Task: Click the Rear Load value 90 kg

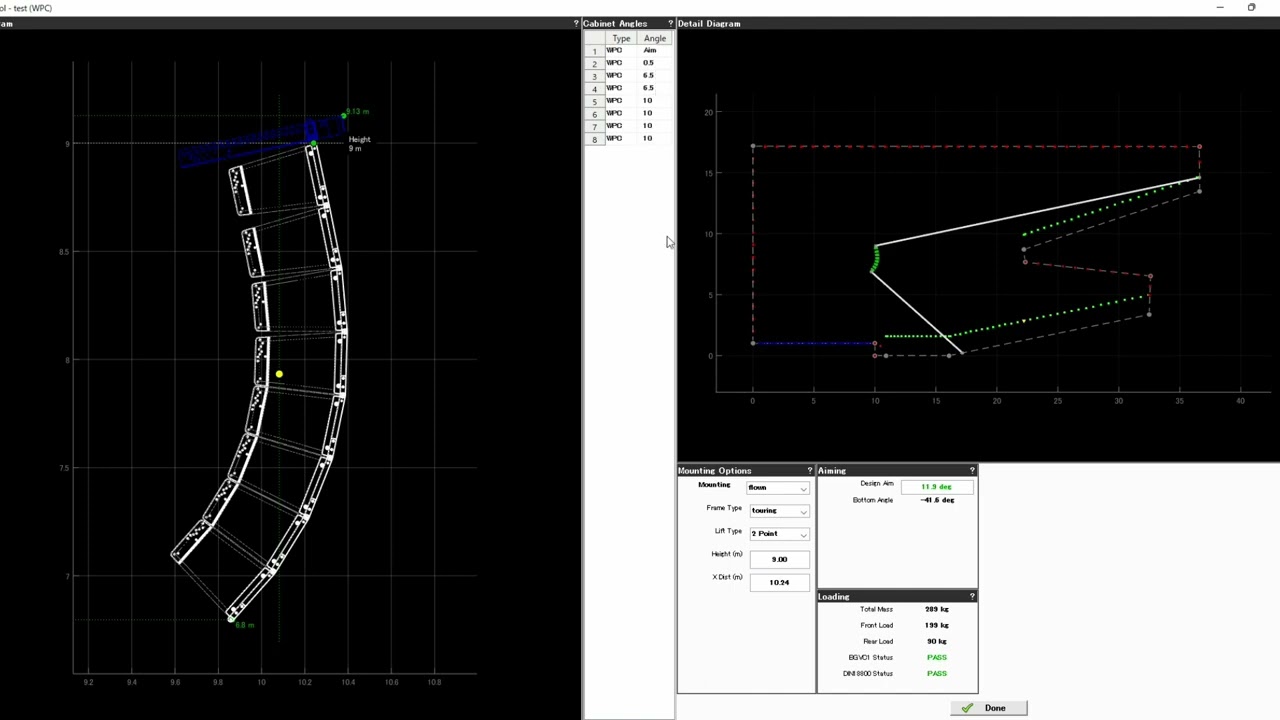Action: click(937, 641)
